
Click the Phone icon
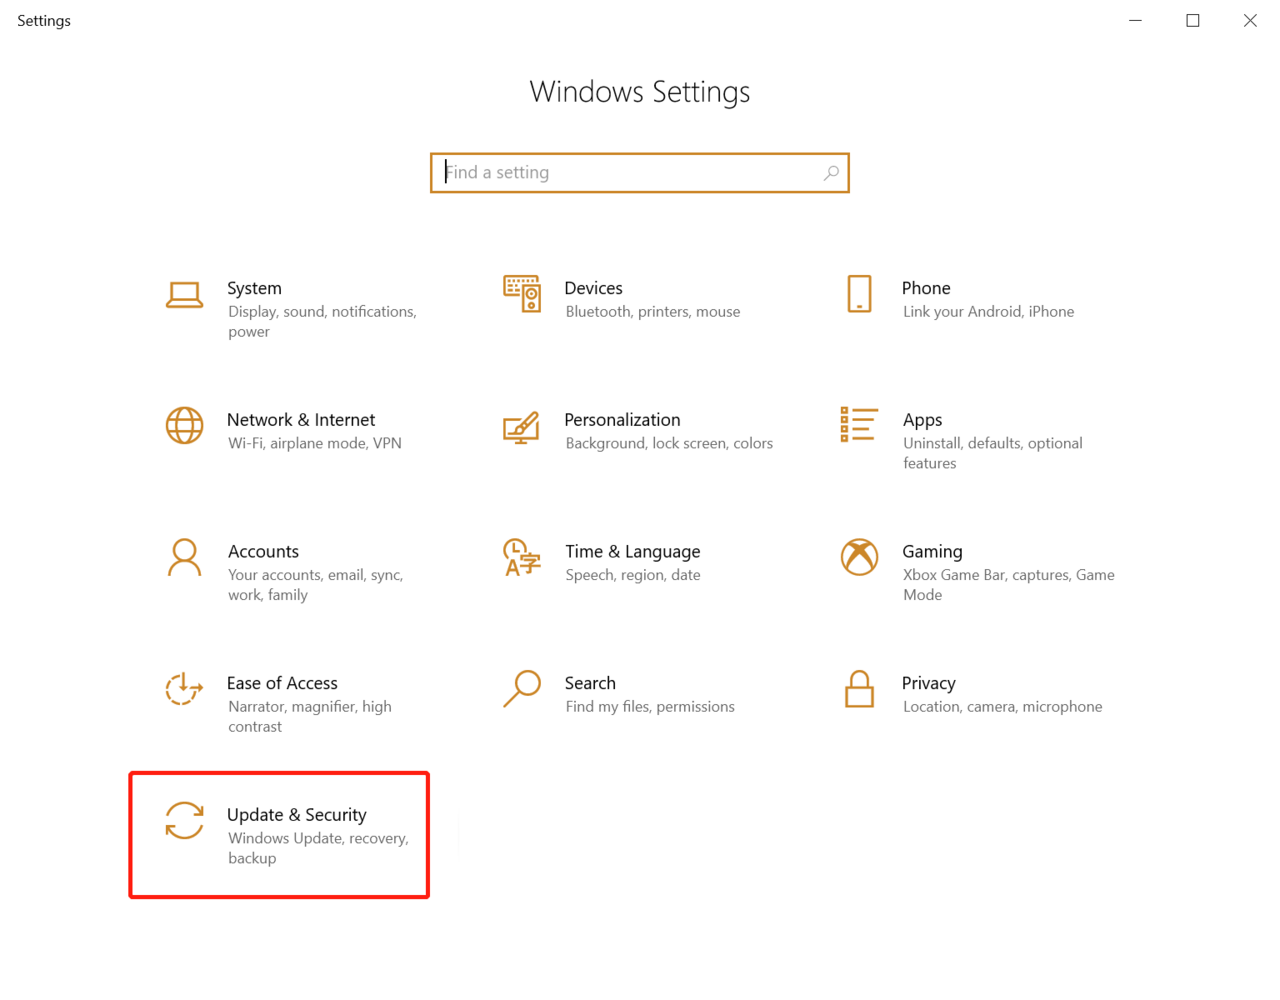click(x=859, y=294)
